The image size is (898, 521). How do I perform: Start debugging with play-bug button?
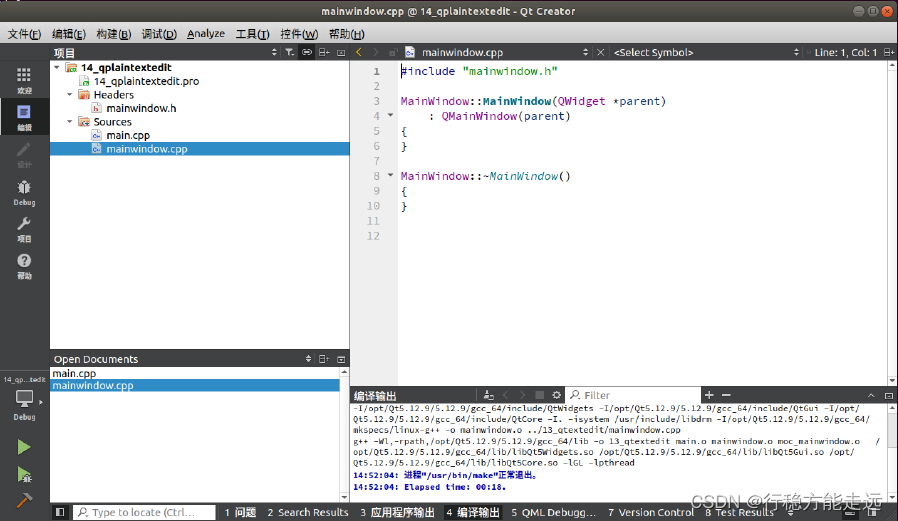(x=23, y=475)
